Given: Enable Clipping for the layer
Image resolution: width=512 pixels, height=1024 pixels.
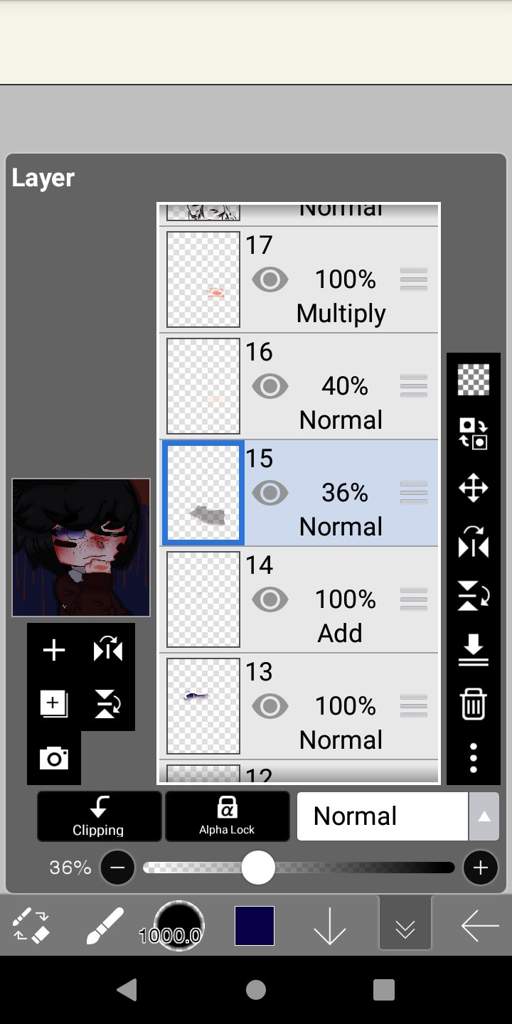Looking at the screenshot, I should point(99,816).
